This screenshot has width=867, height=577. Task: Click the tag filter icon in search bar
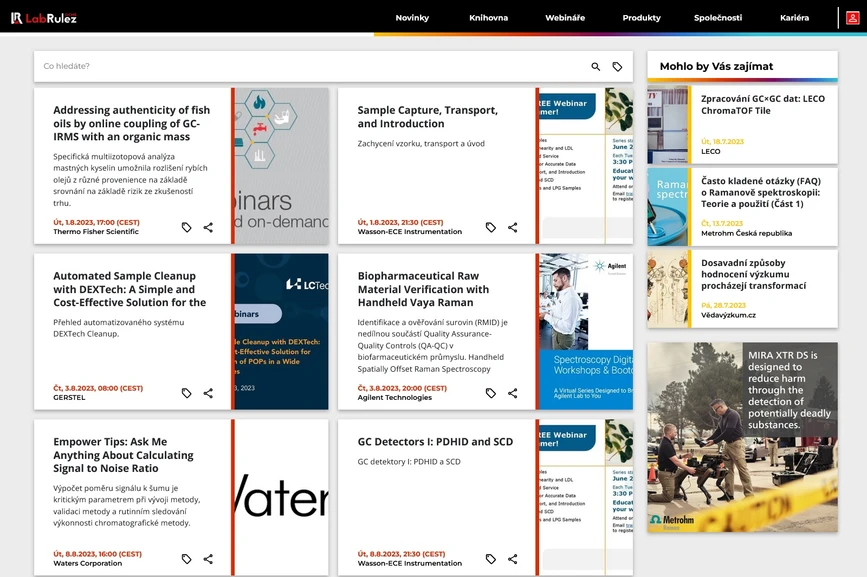[x=617, y=66]
